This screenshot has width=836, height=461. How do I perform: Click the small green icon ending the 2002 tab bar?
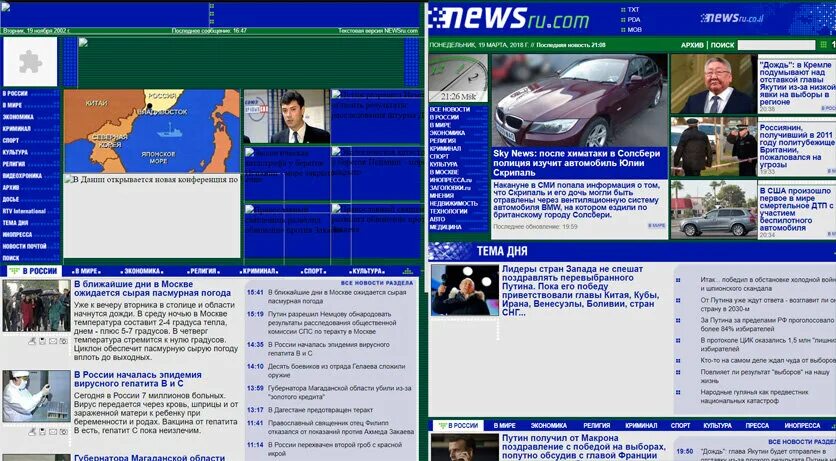(408, 271)
